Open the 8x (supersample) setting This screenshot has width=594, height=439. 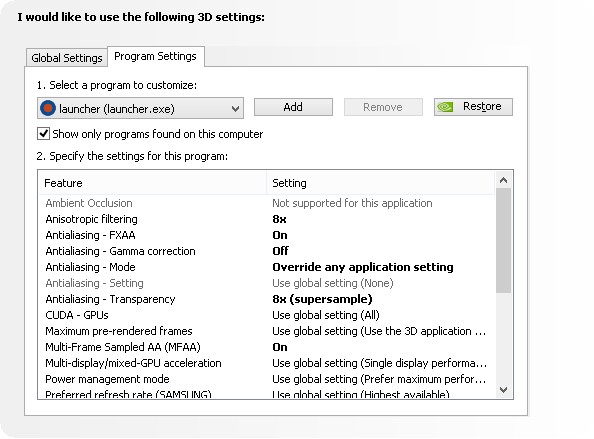pyautogui.click(x=322, y=299)
